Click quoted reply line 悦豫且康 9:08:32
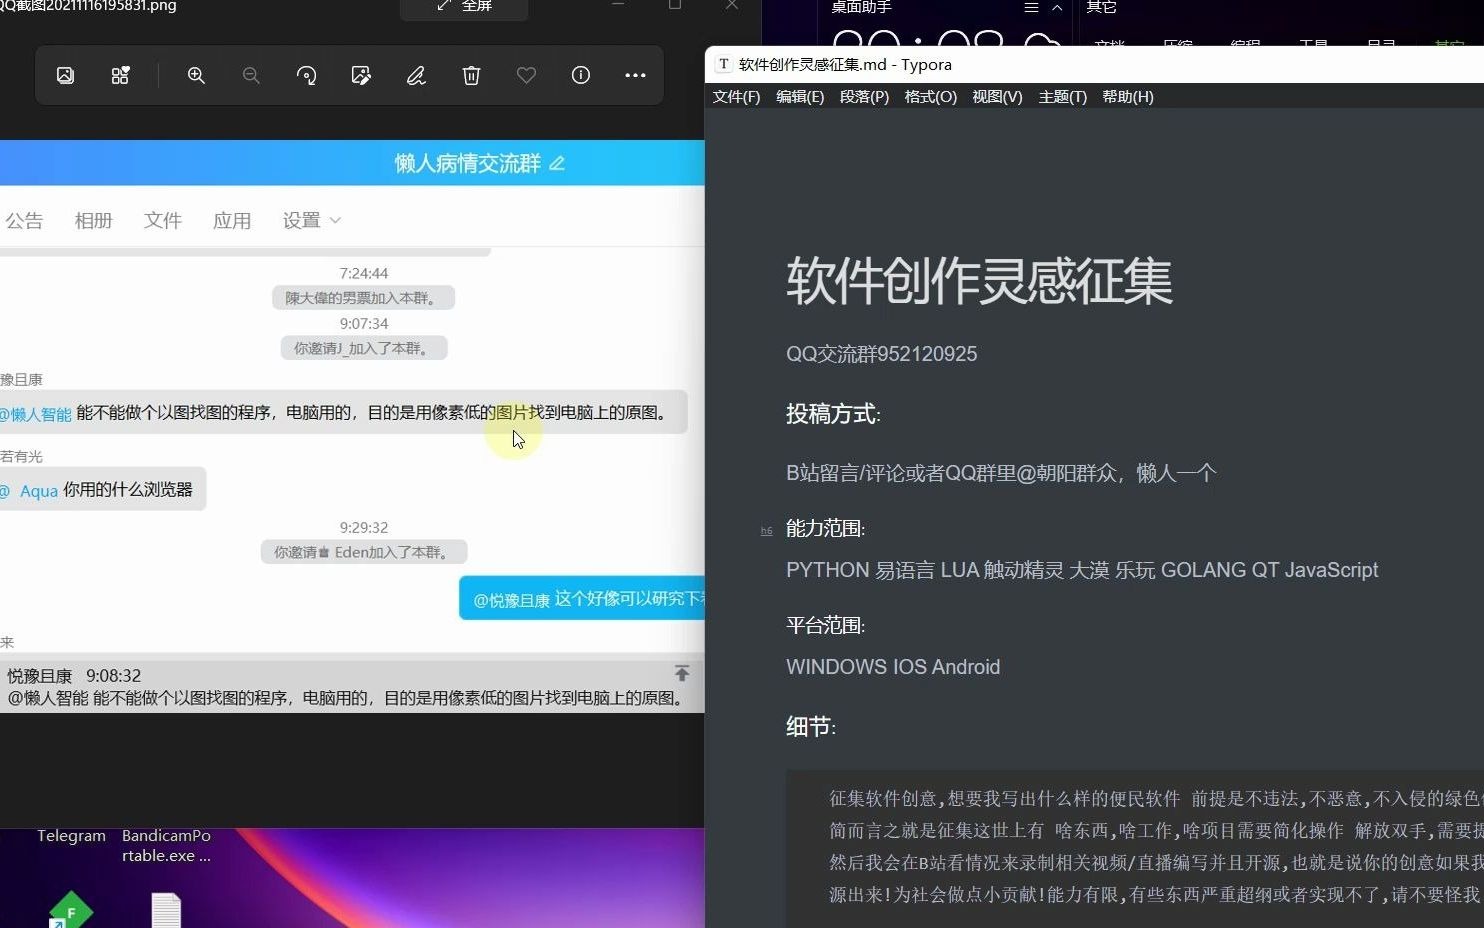This screenshot has width=1484, height=928. (x=74, y=676)
